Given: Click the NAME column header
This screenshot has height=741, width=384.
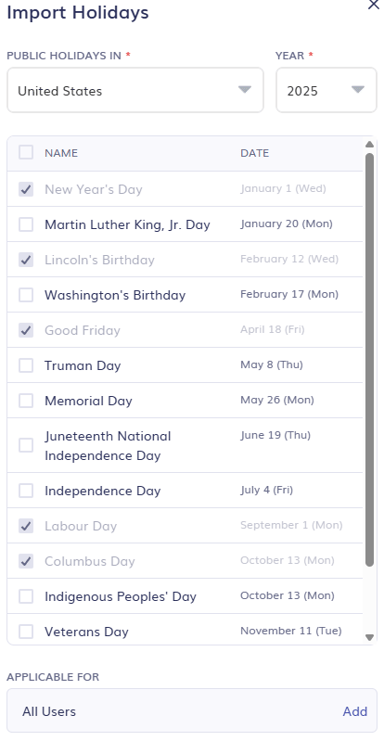Looking at the screenshot, I should click(x=61, y=153).
